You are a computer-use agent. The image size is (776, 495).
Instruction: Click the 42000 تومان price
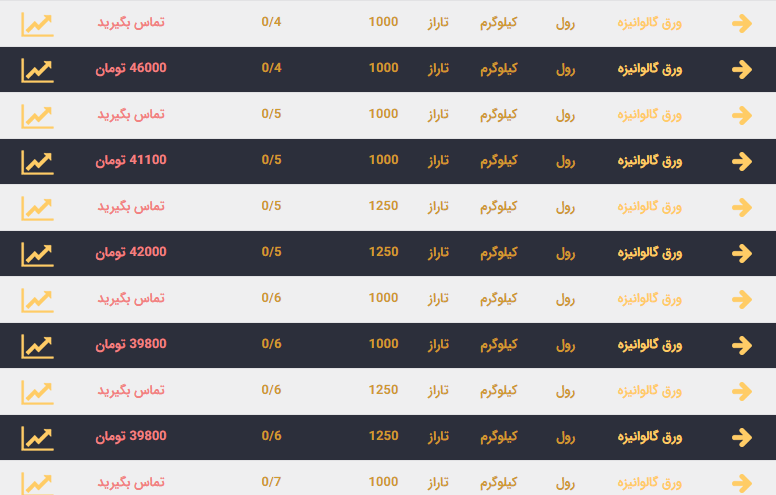[131, 252]
